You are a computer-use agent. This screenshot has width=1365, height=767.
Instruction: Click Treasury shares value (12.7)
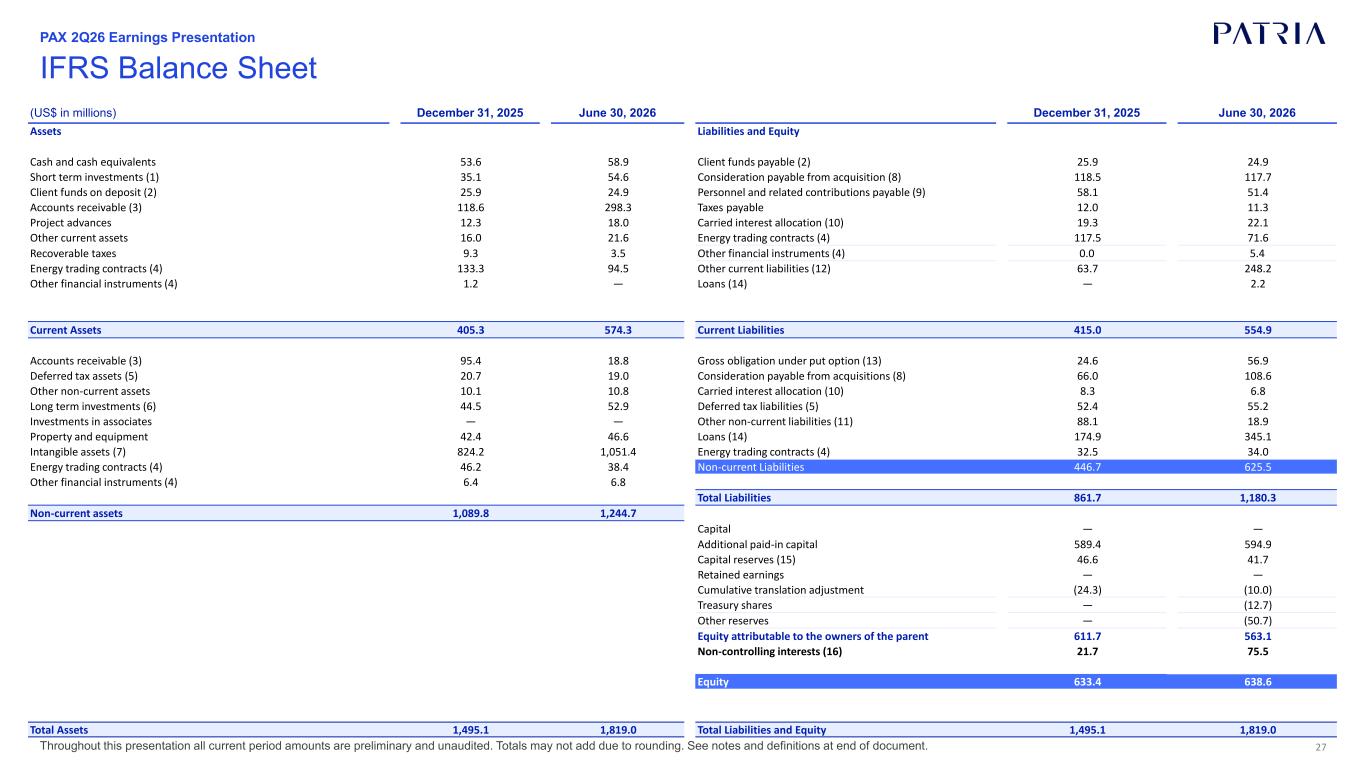[1257, 605]
